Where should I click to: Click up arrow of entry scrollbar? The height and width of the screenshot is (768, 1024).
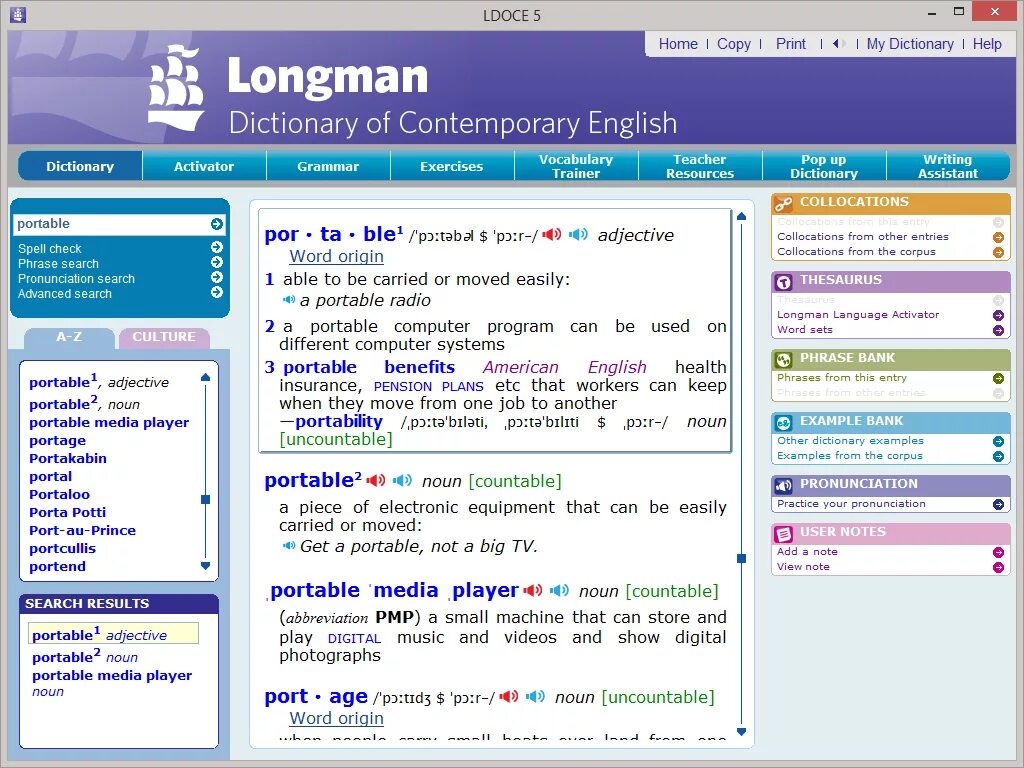741,216
